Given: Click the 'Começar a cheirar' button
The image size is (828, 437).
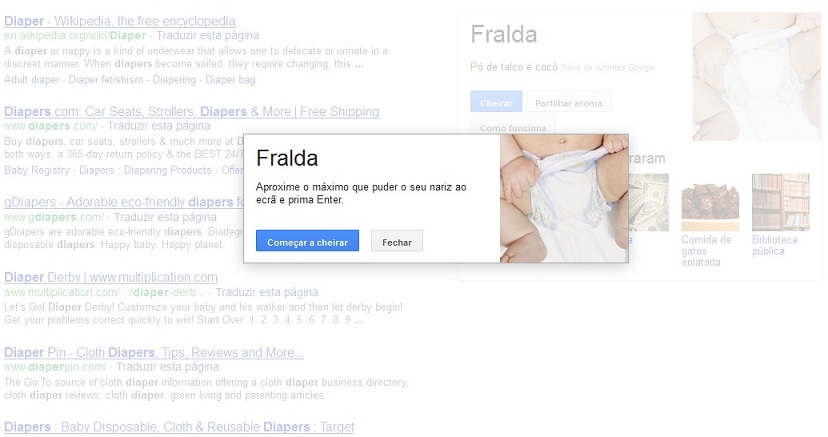Looking at the screenshot, I should point(307,241).
